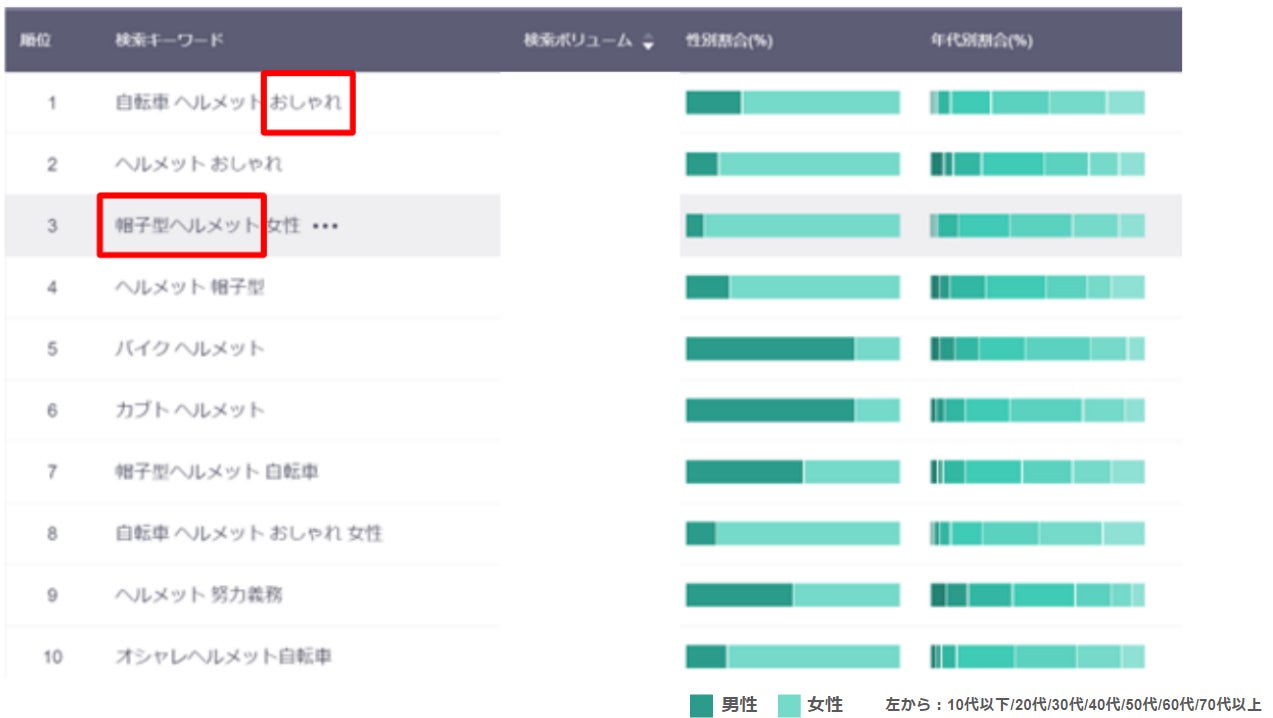The height and width of the screenshot is (718, 1273).
Task: Click the age ratio bar for ヘルメット 努力義務
Action: tap(1037, 595)
